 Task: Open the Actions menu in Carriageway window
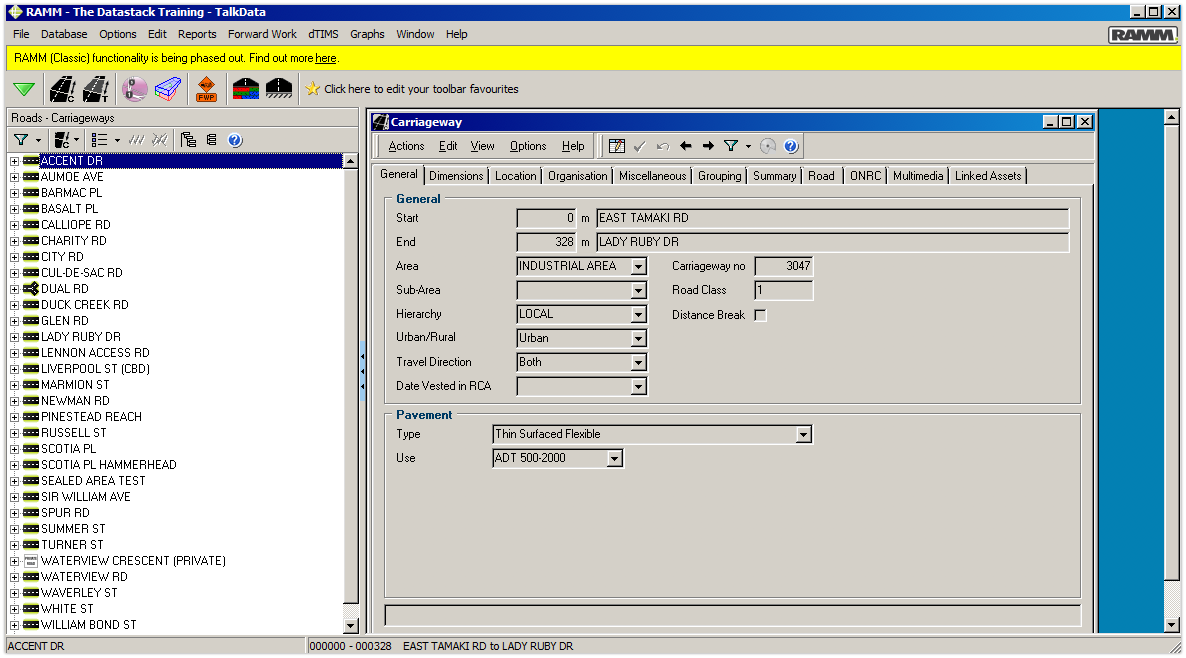coord(405,145)
